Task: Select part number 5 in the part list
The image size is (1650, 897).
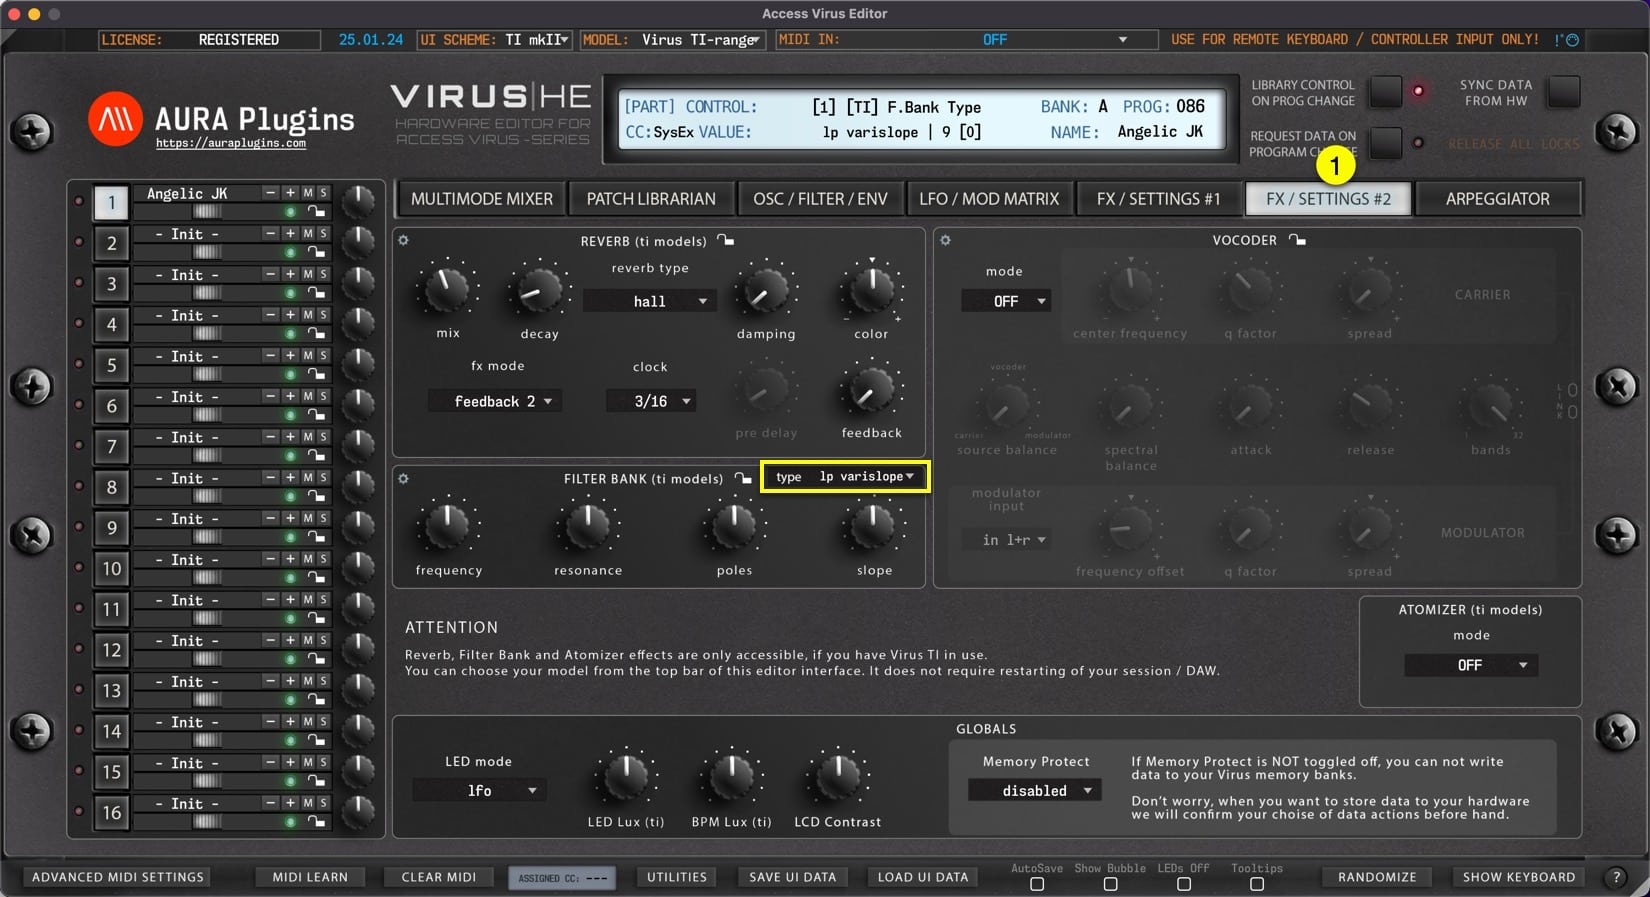Action: (111, 365)
